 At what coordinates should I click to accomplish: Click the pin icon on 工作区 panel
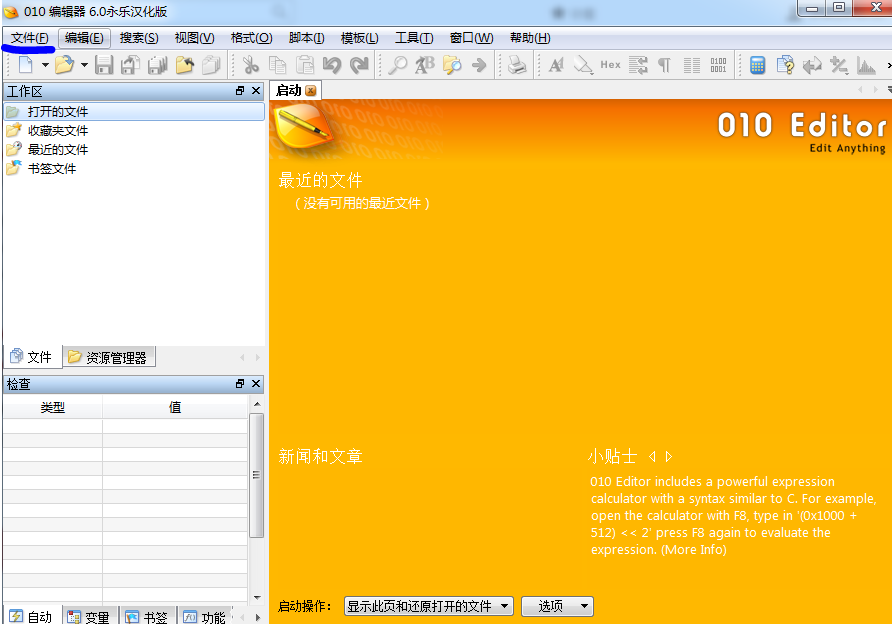point(239,90)
